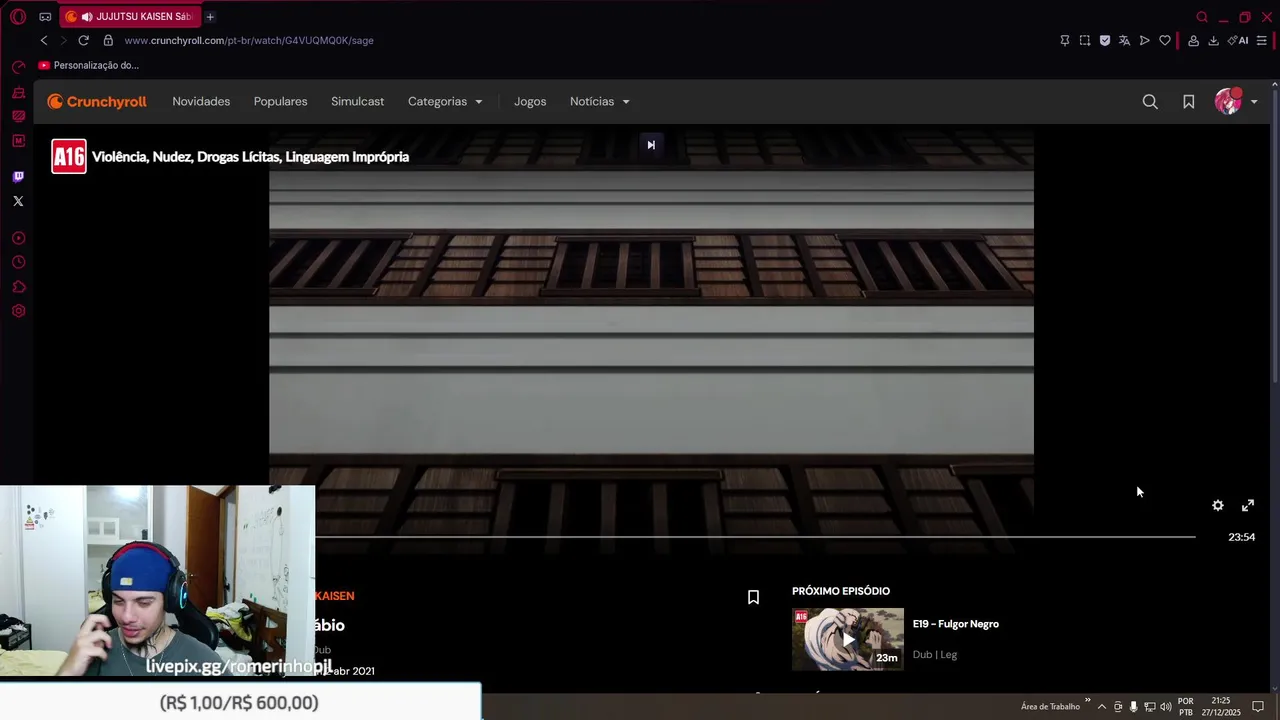Open the Simulcast page
The width and height of the screenshot is (1280, 720).
[357, 101]
